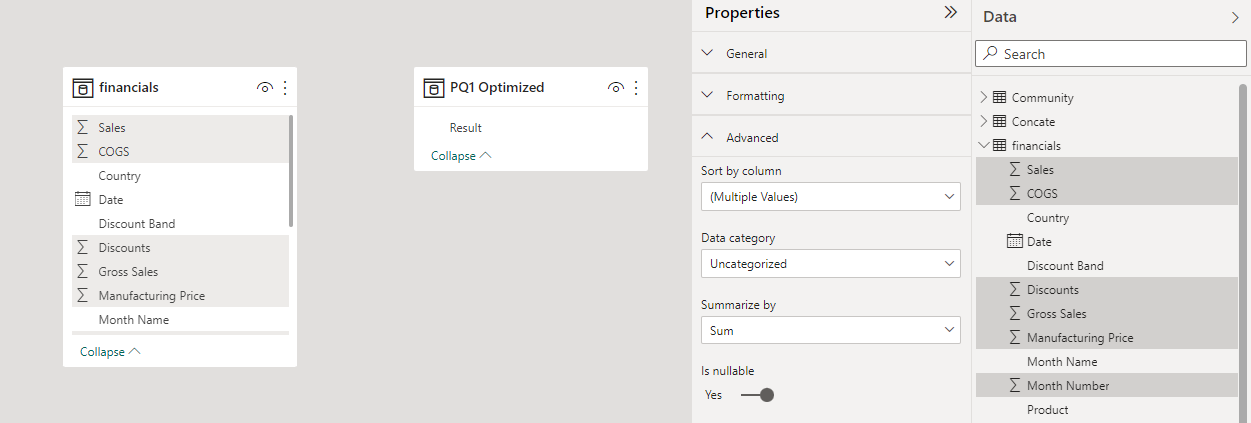The width and height of the screenshot is (1251, 423).
Task: Click the PQ1 Optimized table card icon
Action: coord(434,88)
